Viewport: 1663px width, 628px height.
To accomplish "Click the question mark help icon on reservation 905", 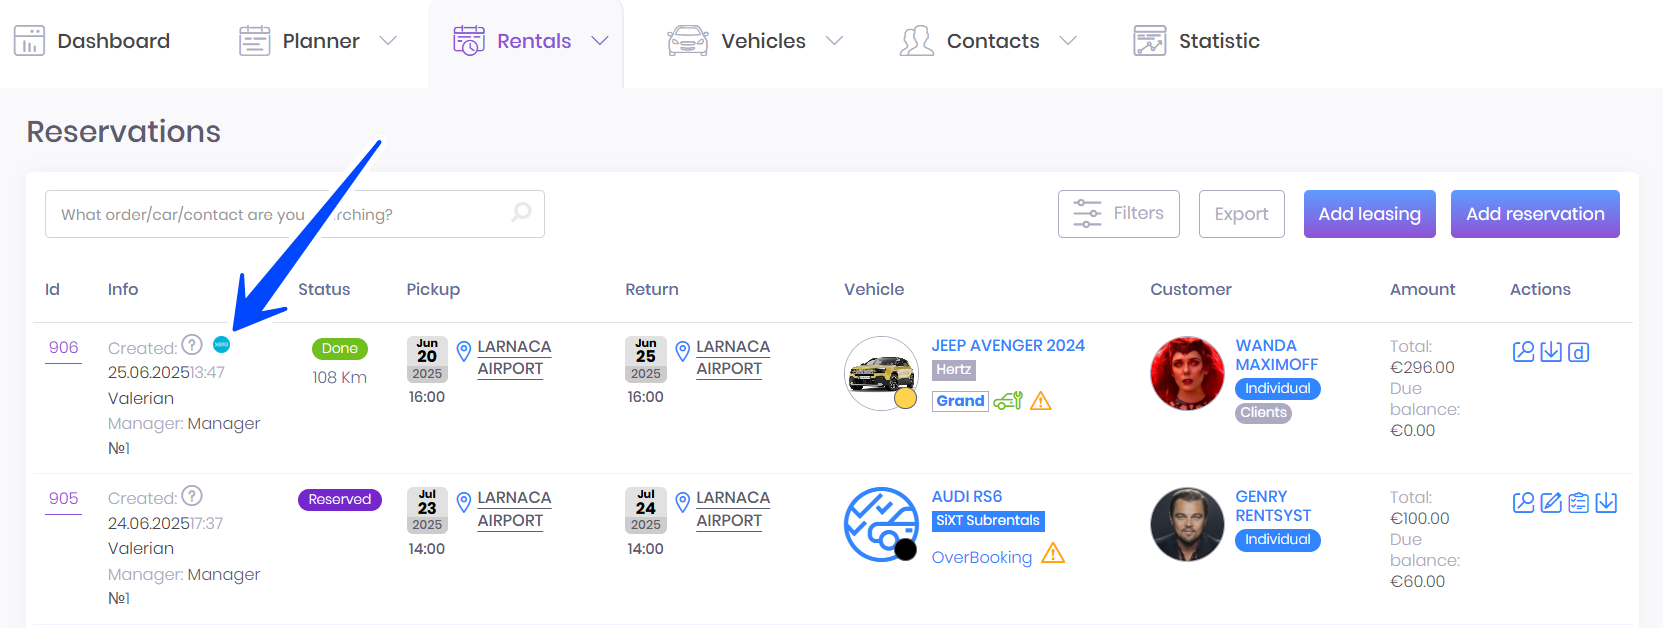I will click(192, 496).
